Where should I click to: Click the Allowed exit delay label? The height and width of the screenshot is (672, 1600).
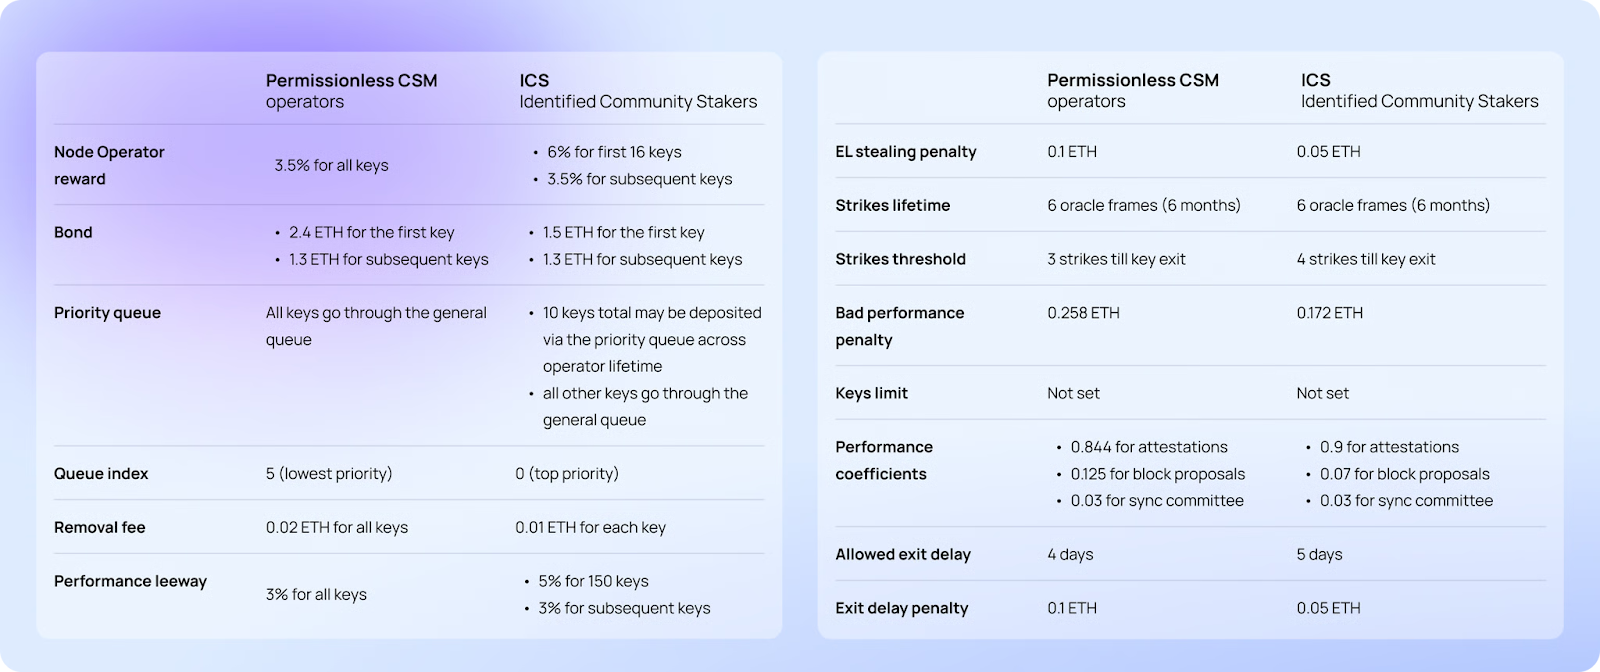[x=903, y=554]
